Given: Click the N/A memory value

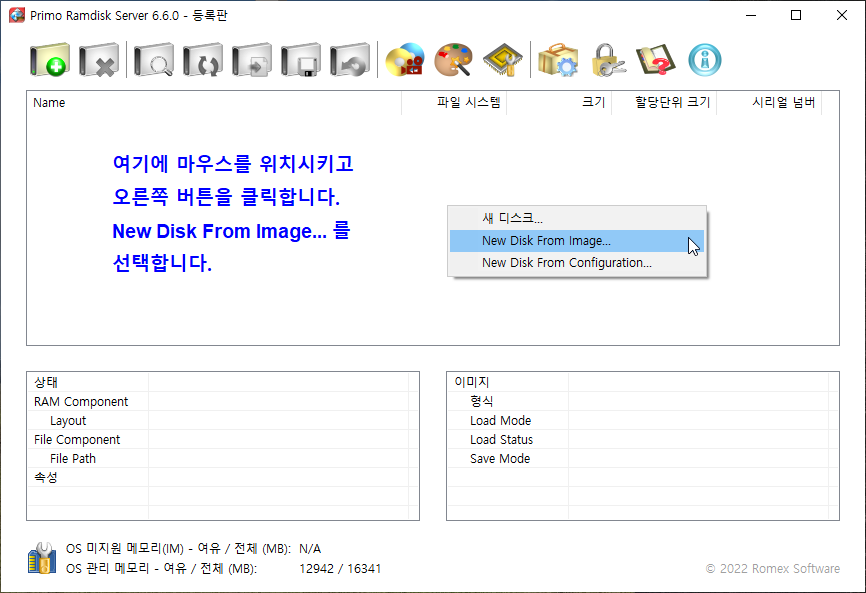Looking at the screenshot, I should (310, 549).
